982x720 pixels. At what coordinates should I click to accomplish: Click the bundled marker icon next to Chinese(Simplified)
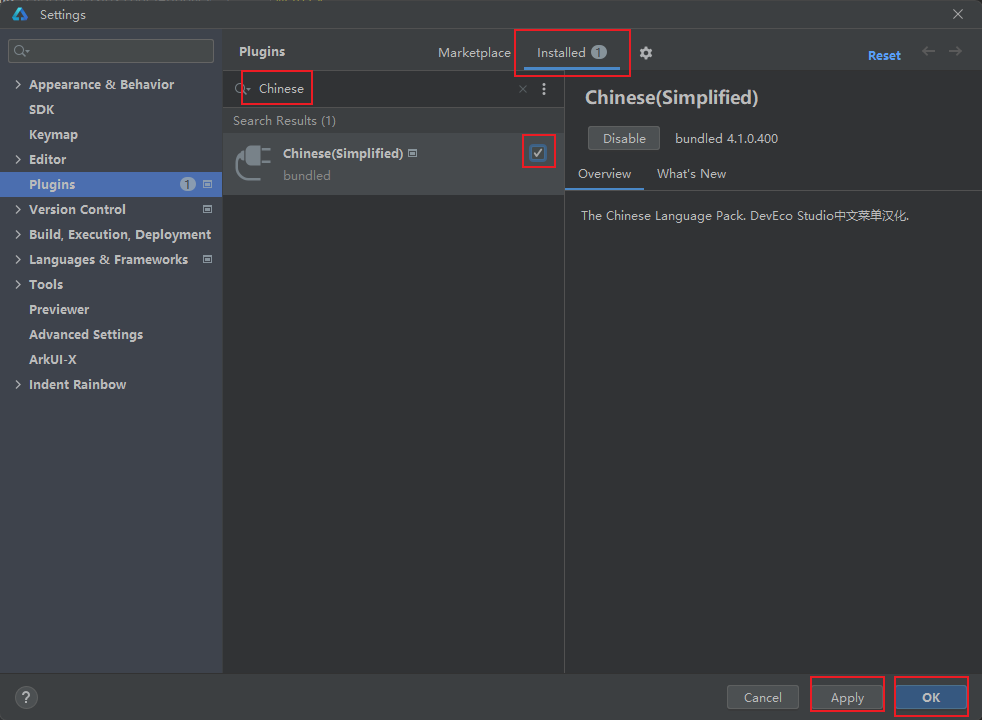tap(413, 153)
